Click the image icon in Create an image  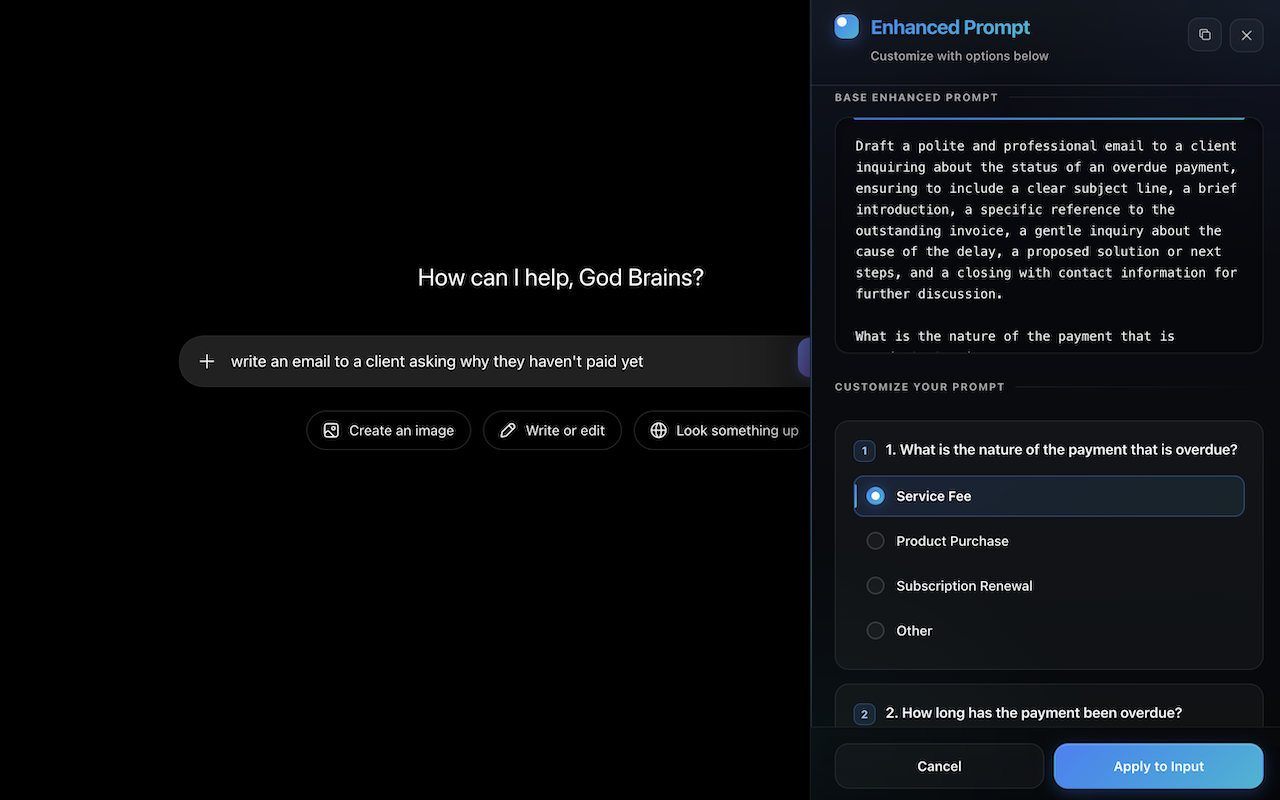[331, 430]
